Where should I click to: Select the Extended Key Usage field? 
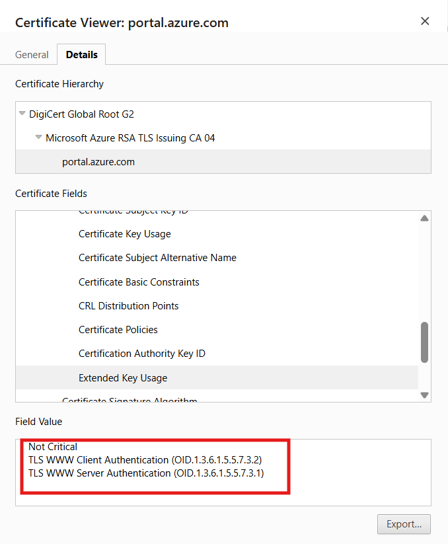point(217,377)
